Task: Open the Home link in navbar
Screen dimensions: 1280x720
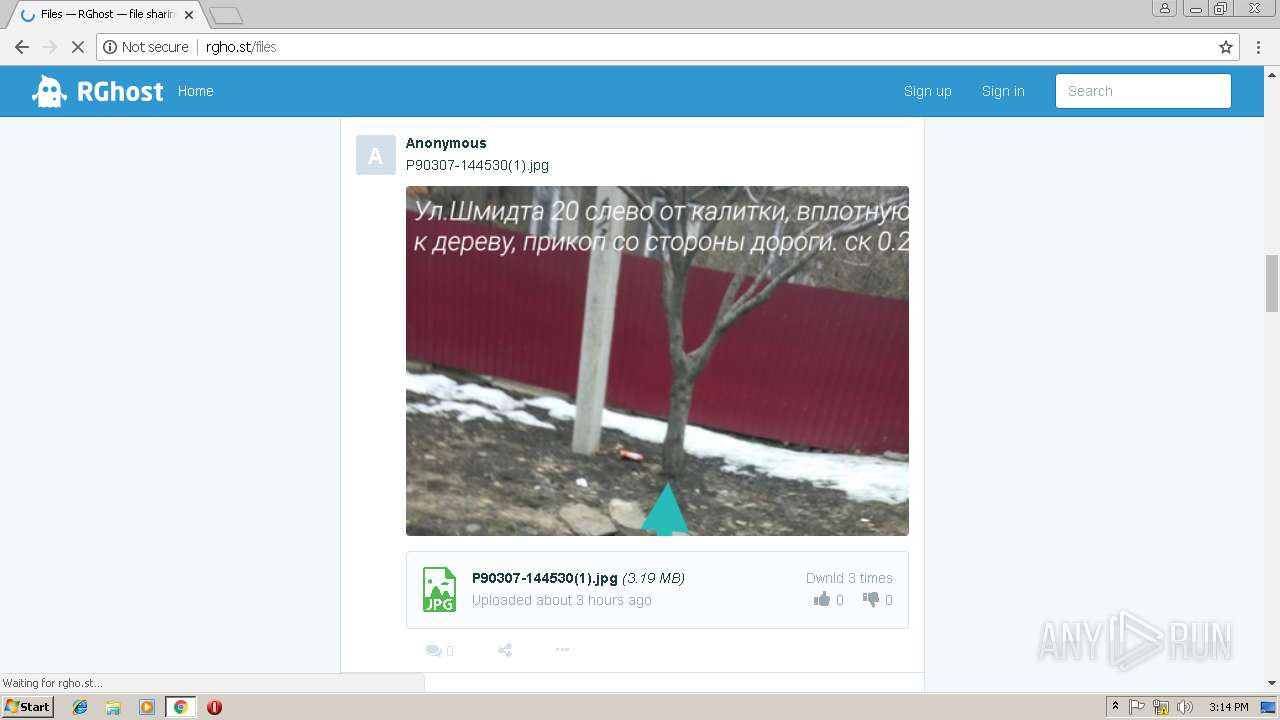Action: [195, 91]
